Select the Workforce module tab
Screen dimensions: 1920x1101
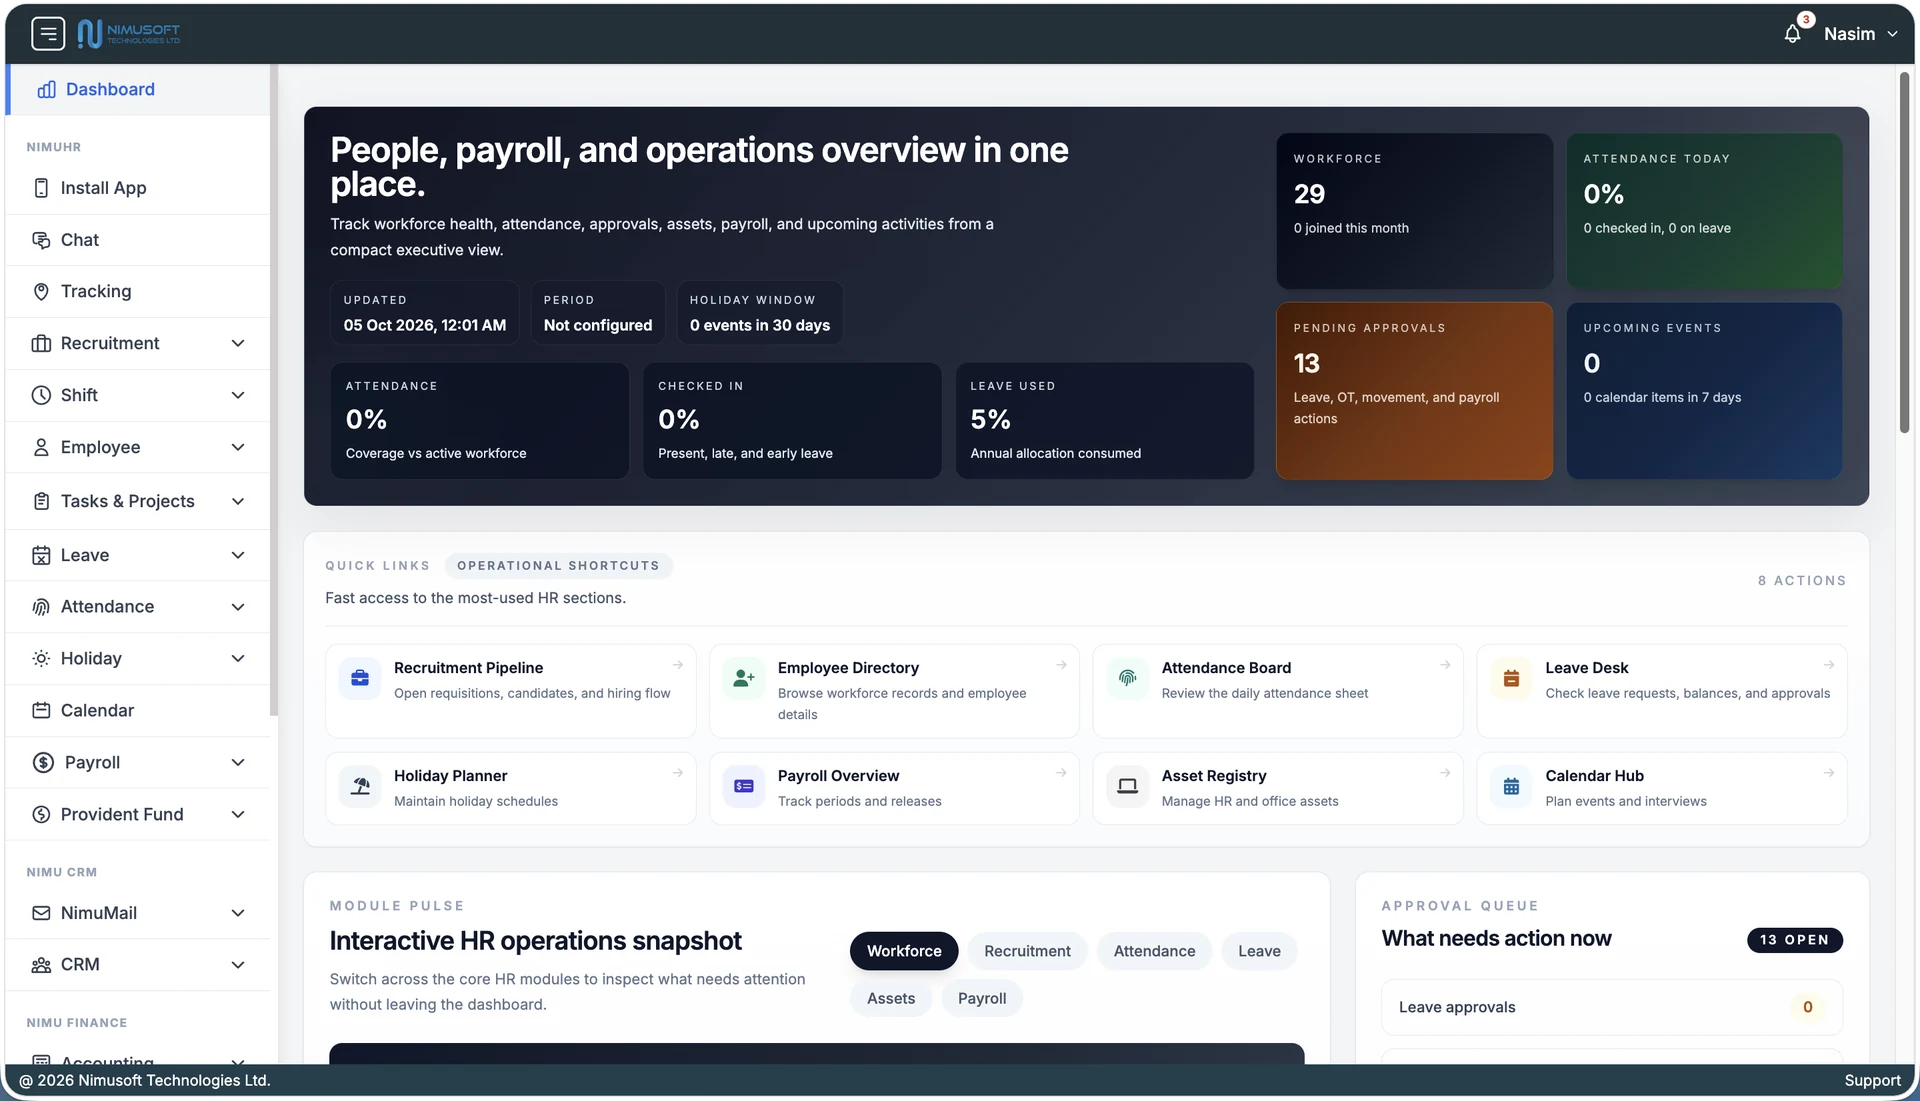[x=904, y=951]
